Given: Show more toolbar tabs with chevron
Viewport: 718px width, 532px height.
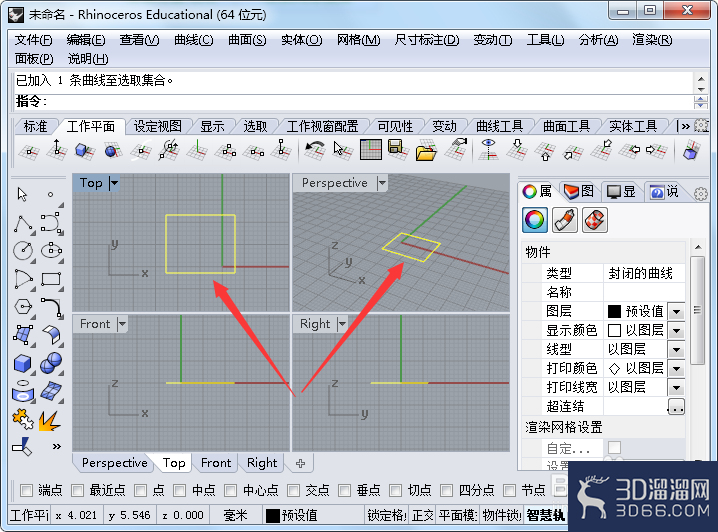Looking at the screenshot, I should pos(685,126).
